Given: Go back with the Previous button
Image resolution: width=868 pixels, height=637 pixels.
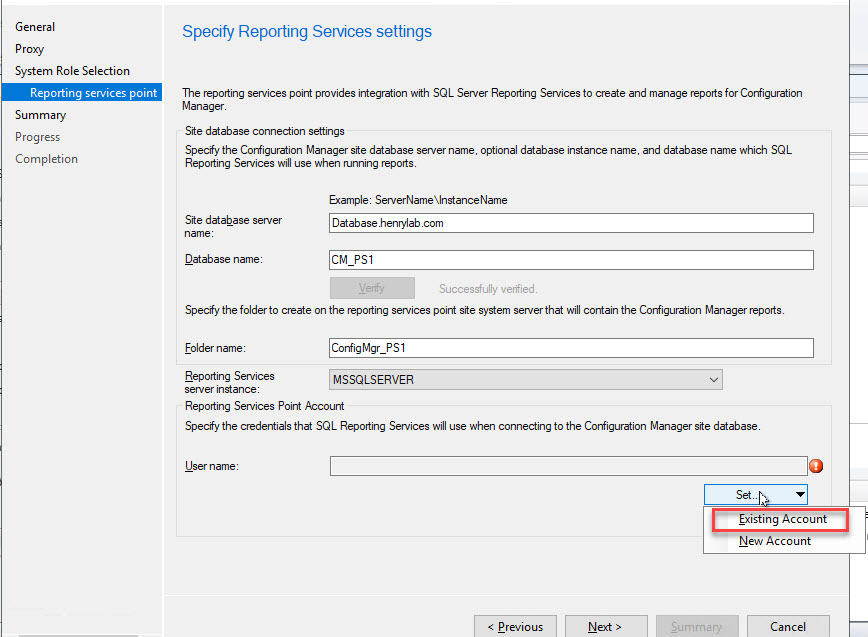Looking at the screenshot, I should coord(515,627).
